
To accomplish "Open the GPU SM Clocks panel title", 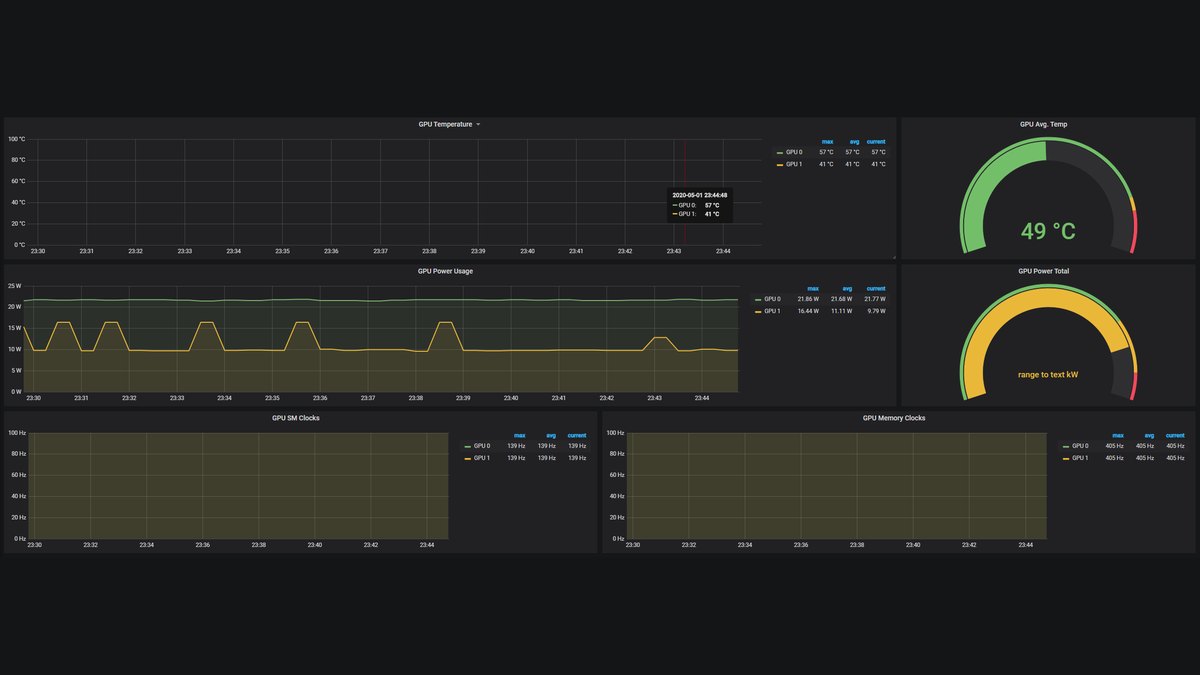I will click(x=296, y=418).
